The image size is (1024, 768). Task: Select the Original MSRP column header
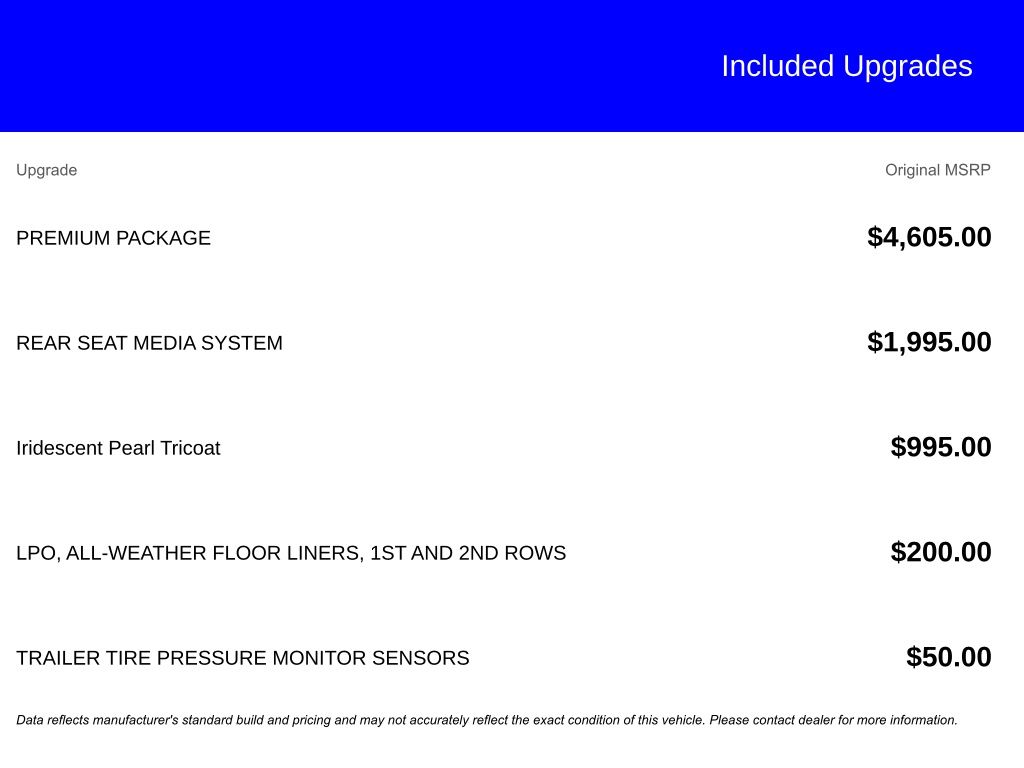tap(937, 170)
